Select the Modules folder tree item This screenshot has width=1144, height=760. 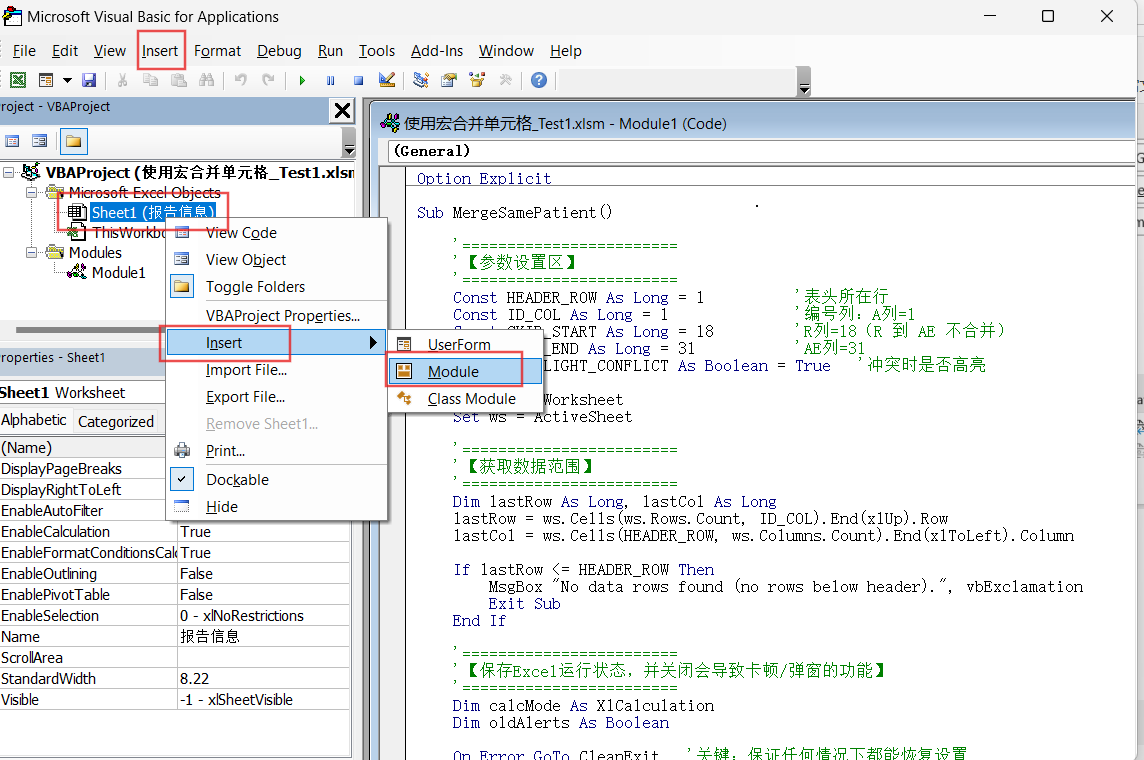(95, 252)
